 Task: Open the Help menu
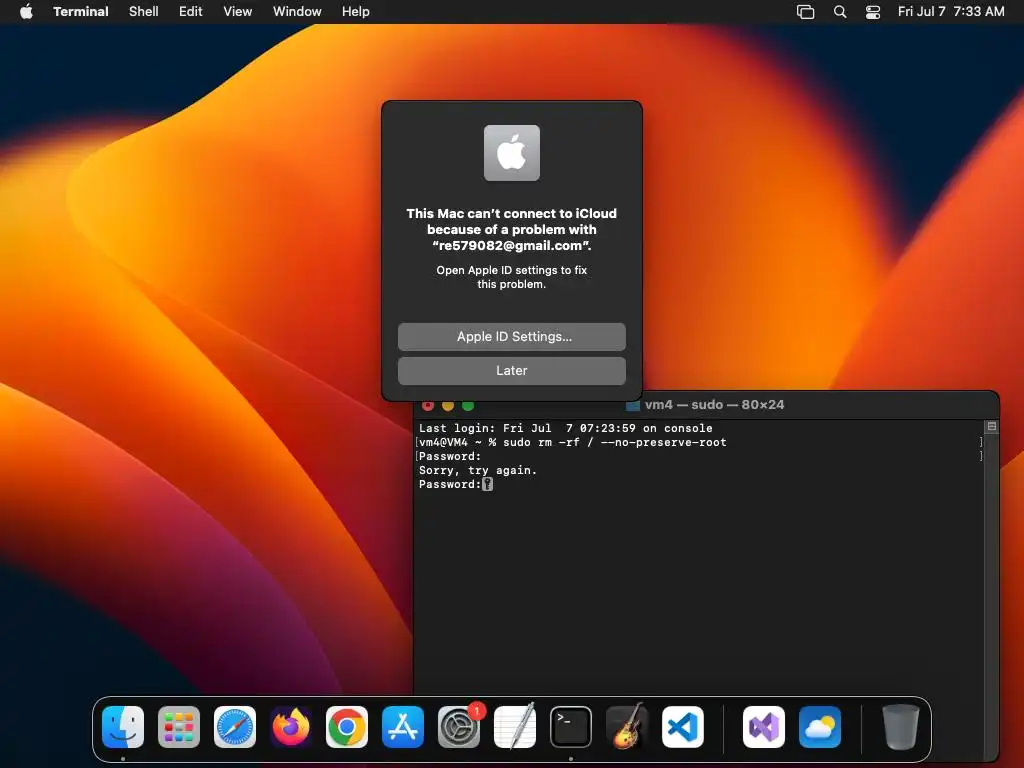[x=356, y=11]
